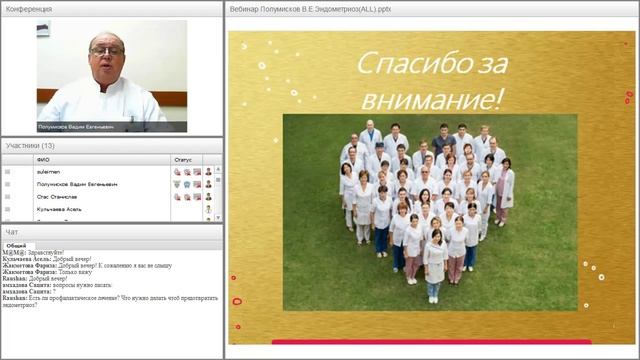This screenshot has height=360, width=640.
Task: Click the user avatar icon in Кульчаева Асель's row
Action: pos(208,209)
